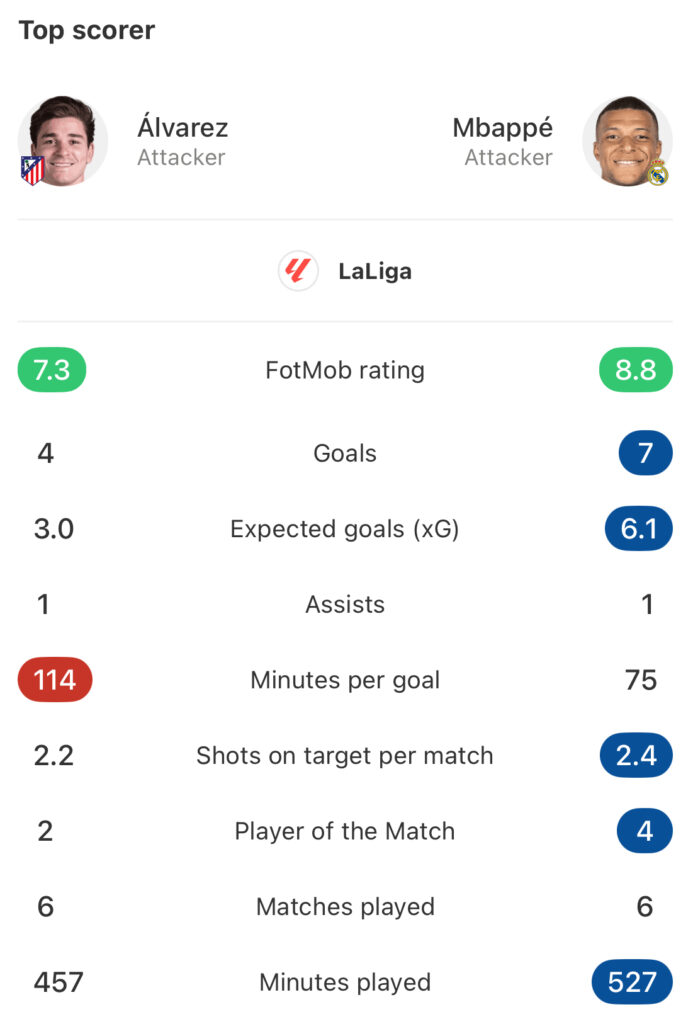Select the Mbappé player name
Image resolution: width=693 pixels, height=1024 pixels.
(x=502, y=128)
